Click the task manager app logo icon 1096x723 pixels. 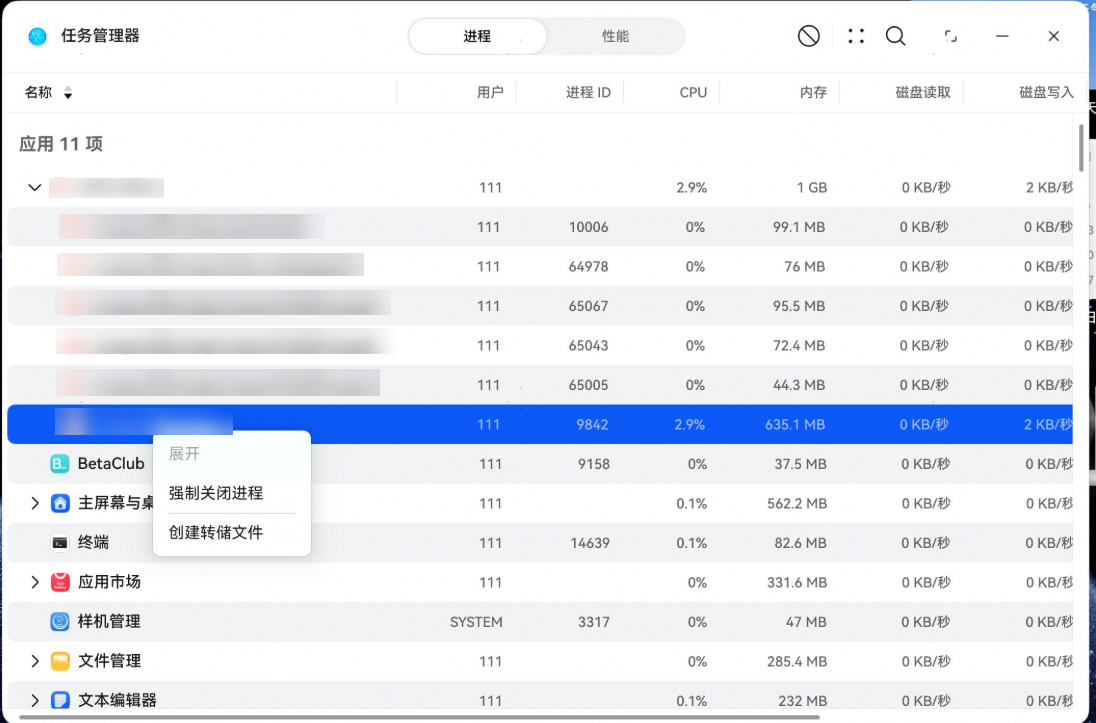37,35
